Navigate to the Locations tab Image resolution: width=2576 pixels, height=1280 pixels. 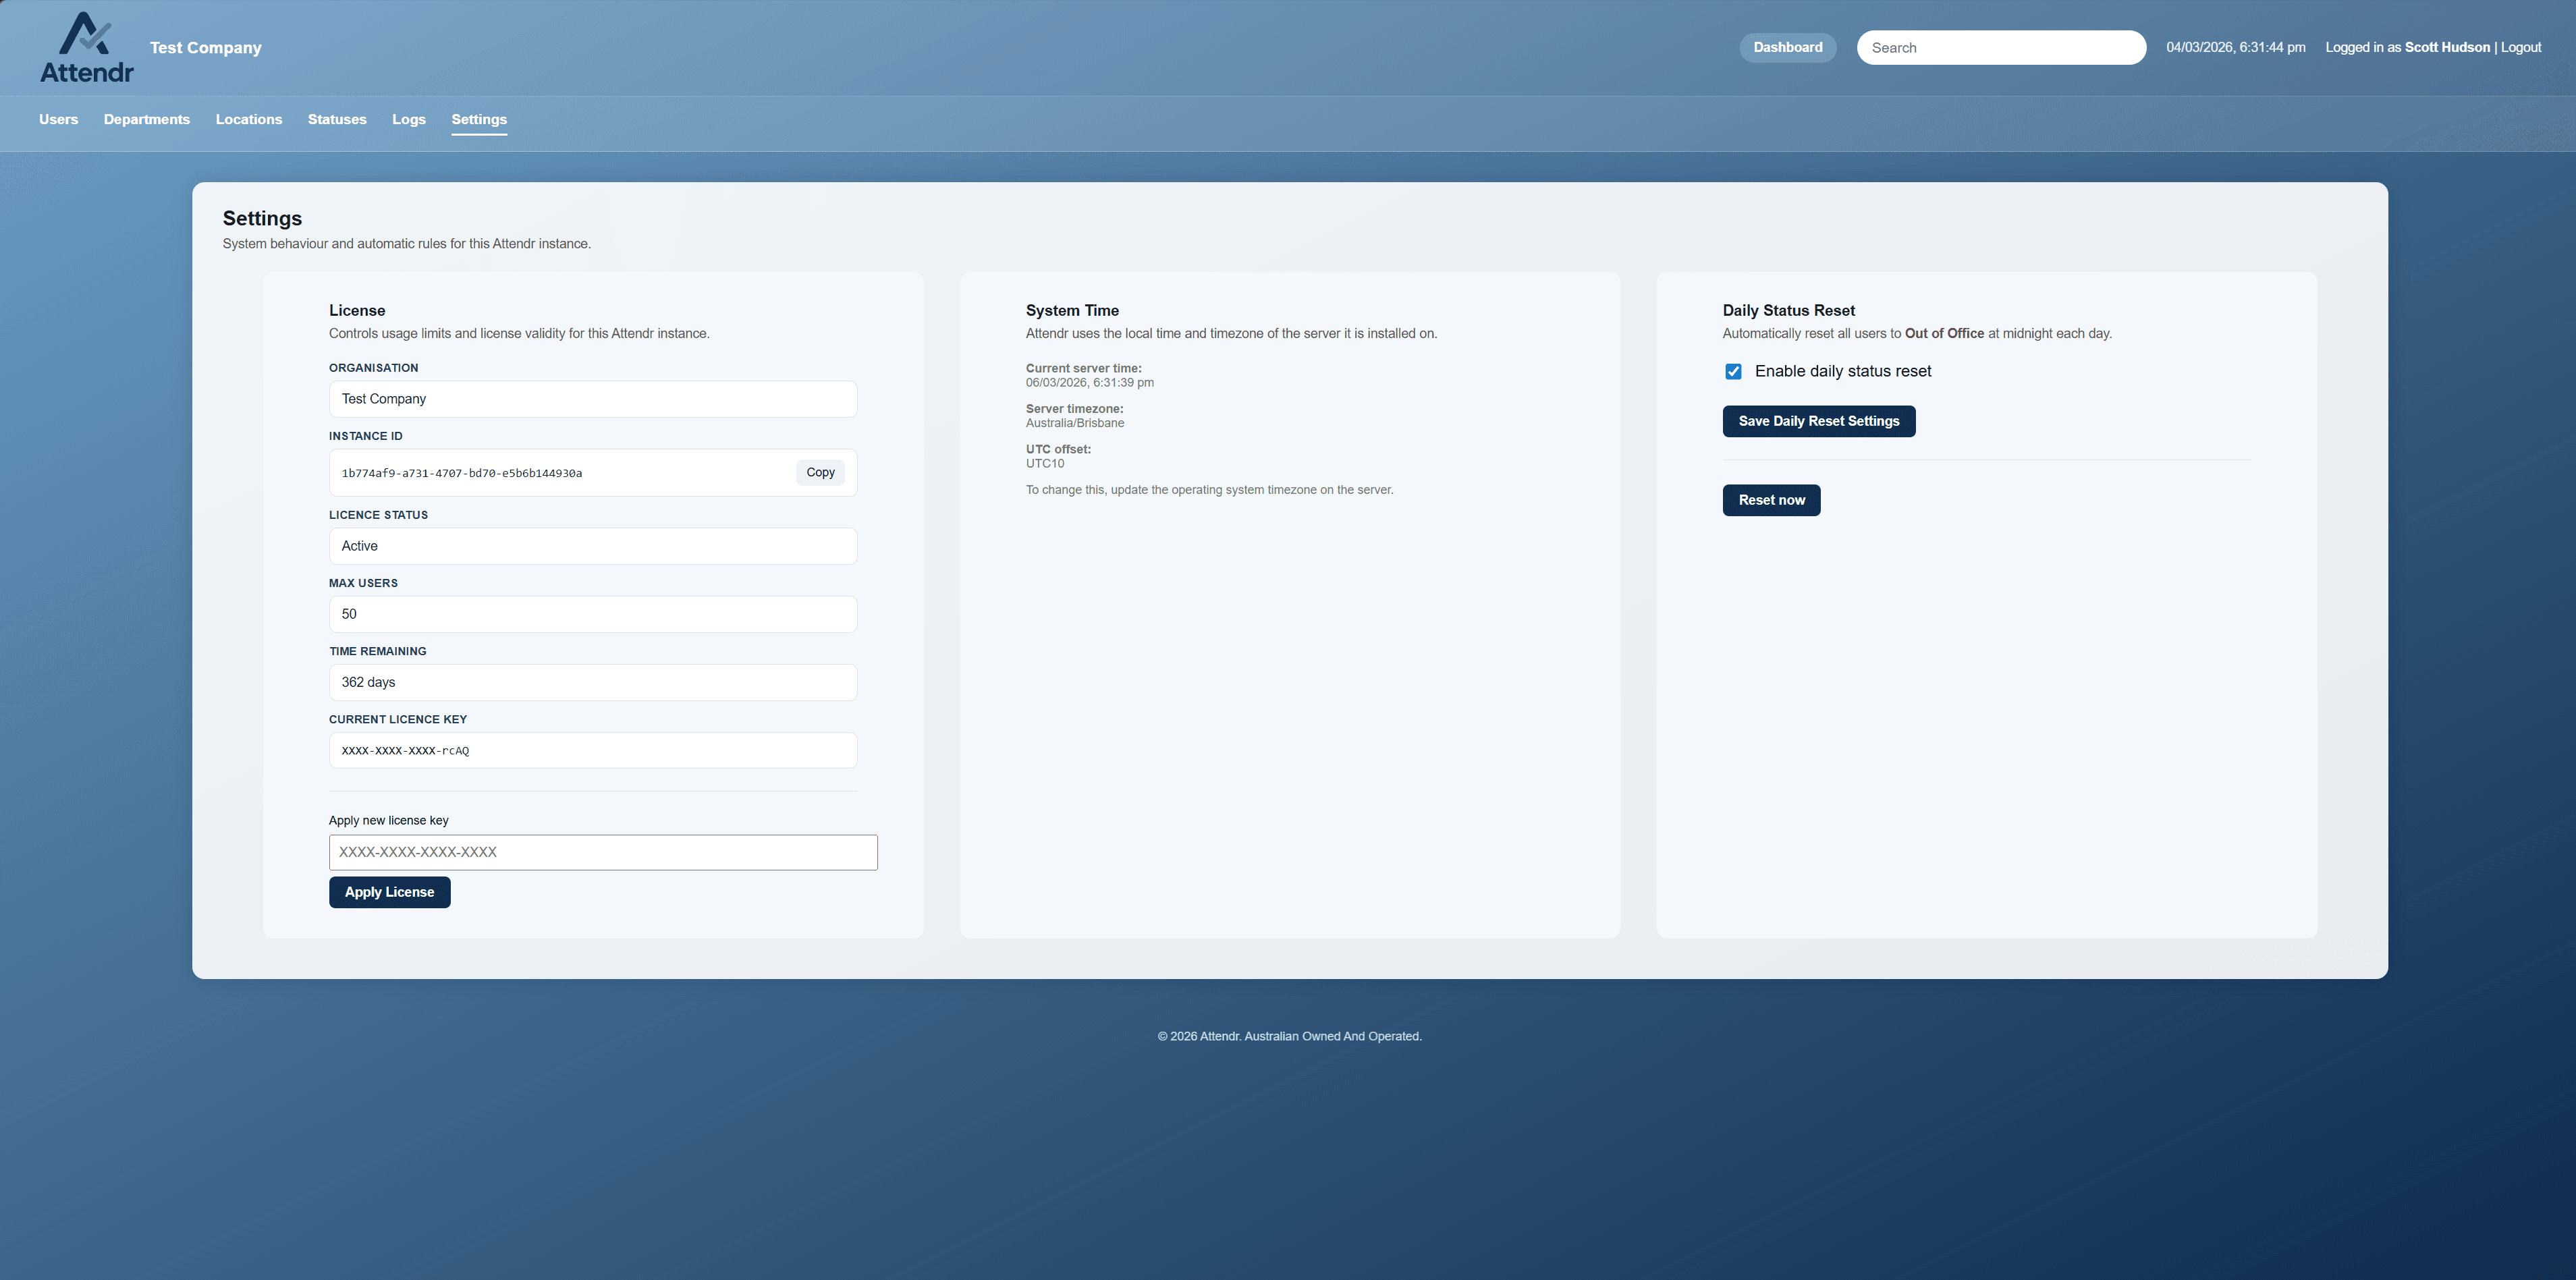(x=248, y=119)
